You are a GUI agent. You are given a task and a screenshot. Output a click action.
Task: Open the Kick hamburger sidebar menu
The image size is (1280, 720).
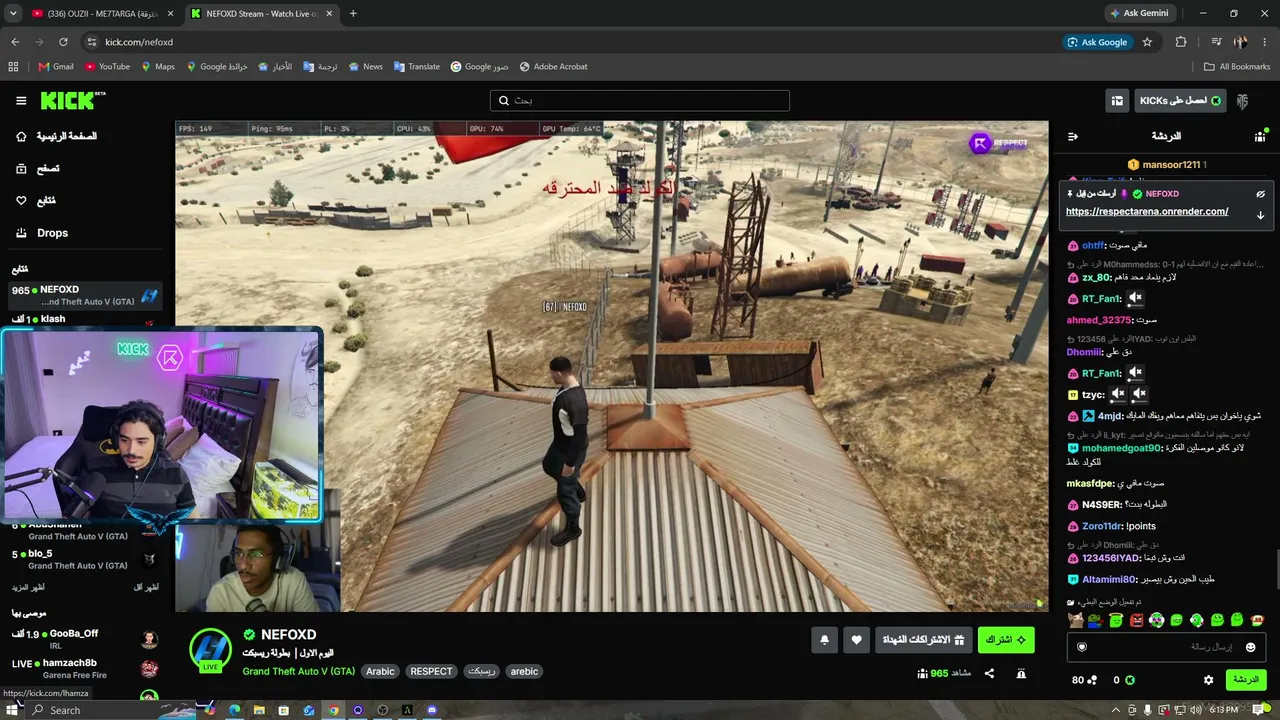click(21, 100)
